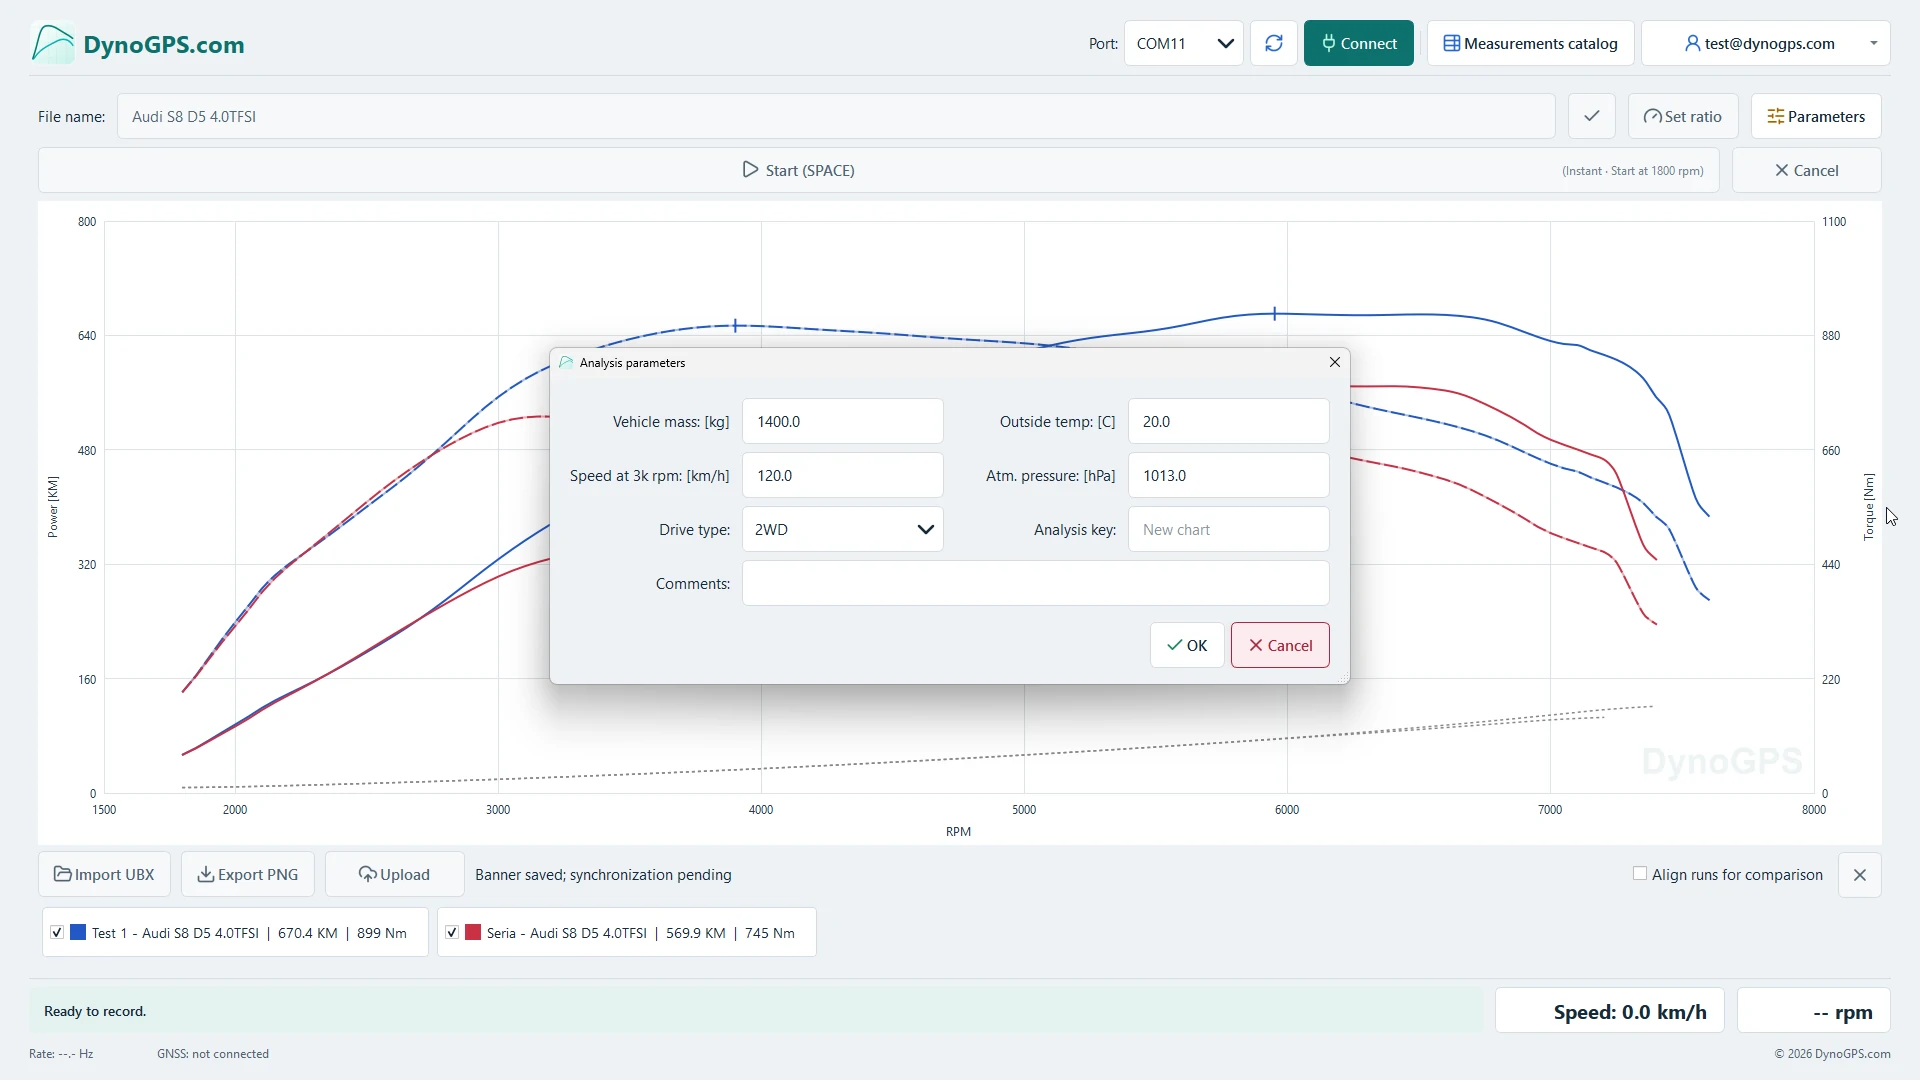Image resolution: width=1920 pixels, height=1080 pixels.
Task: Uncheck the Test 1 run checkbox
Action: click(57, 932)
